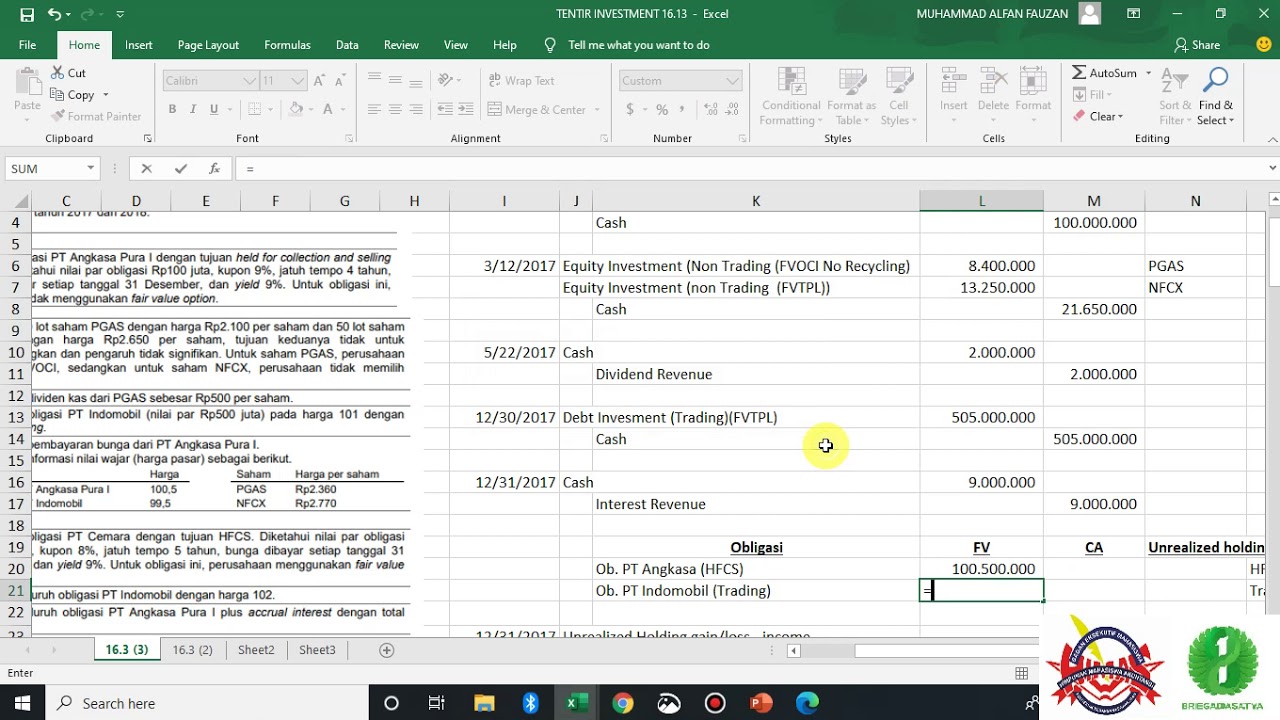Image resolution: width=1280 pixels, height=720 pixels.
Task: Apply Bold formatting button
Action: [x=172, y=110]
